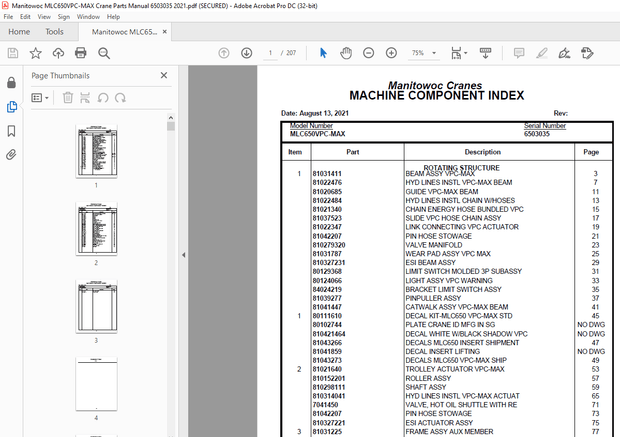Zoom in with plus button
This screenshot has height=437, width=620.
(391, 53)
